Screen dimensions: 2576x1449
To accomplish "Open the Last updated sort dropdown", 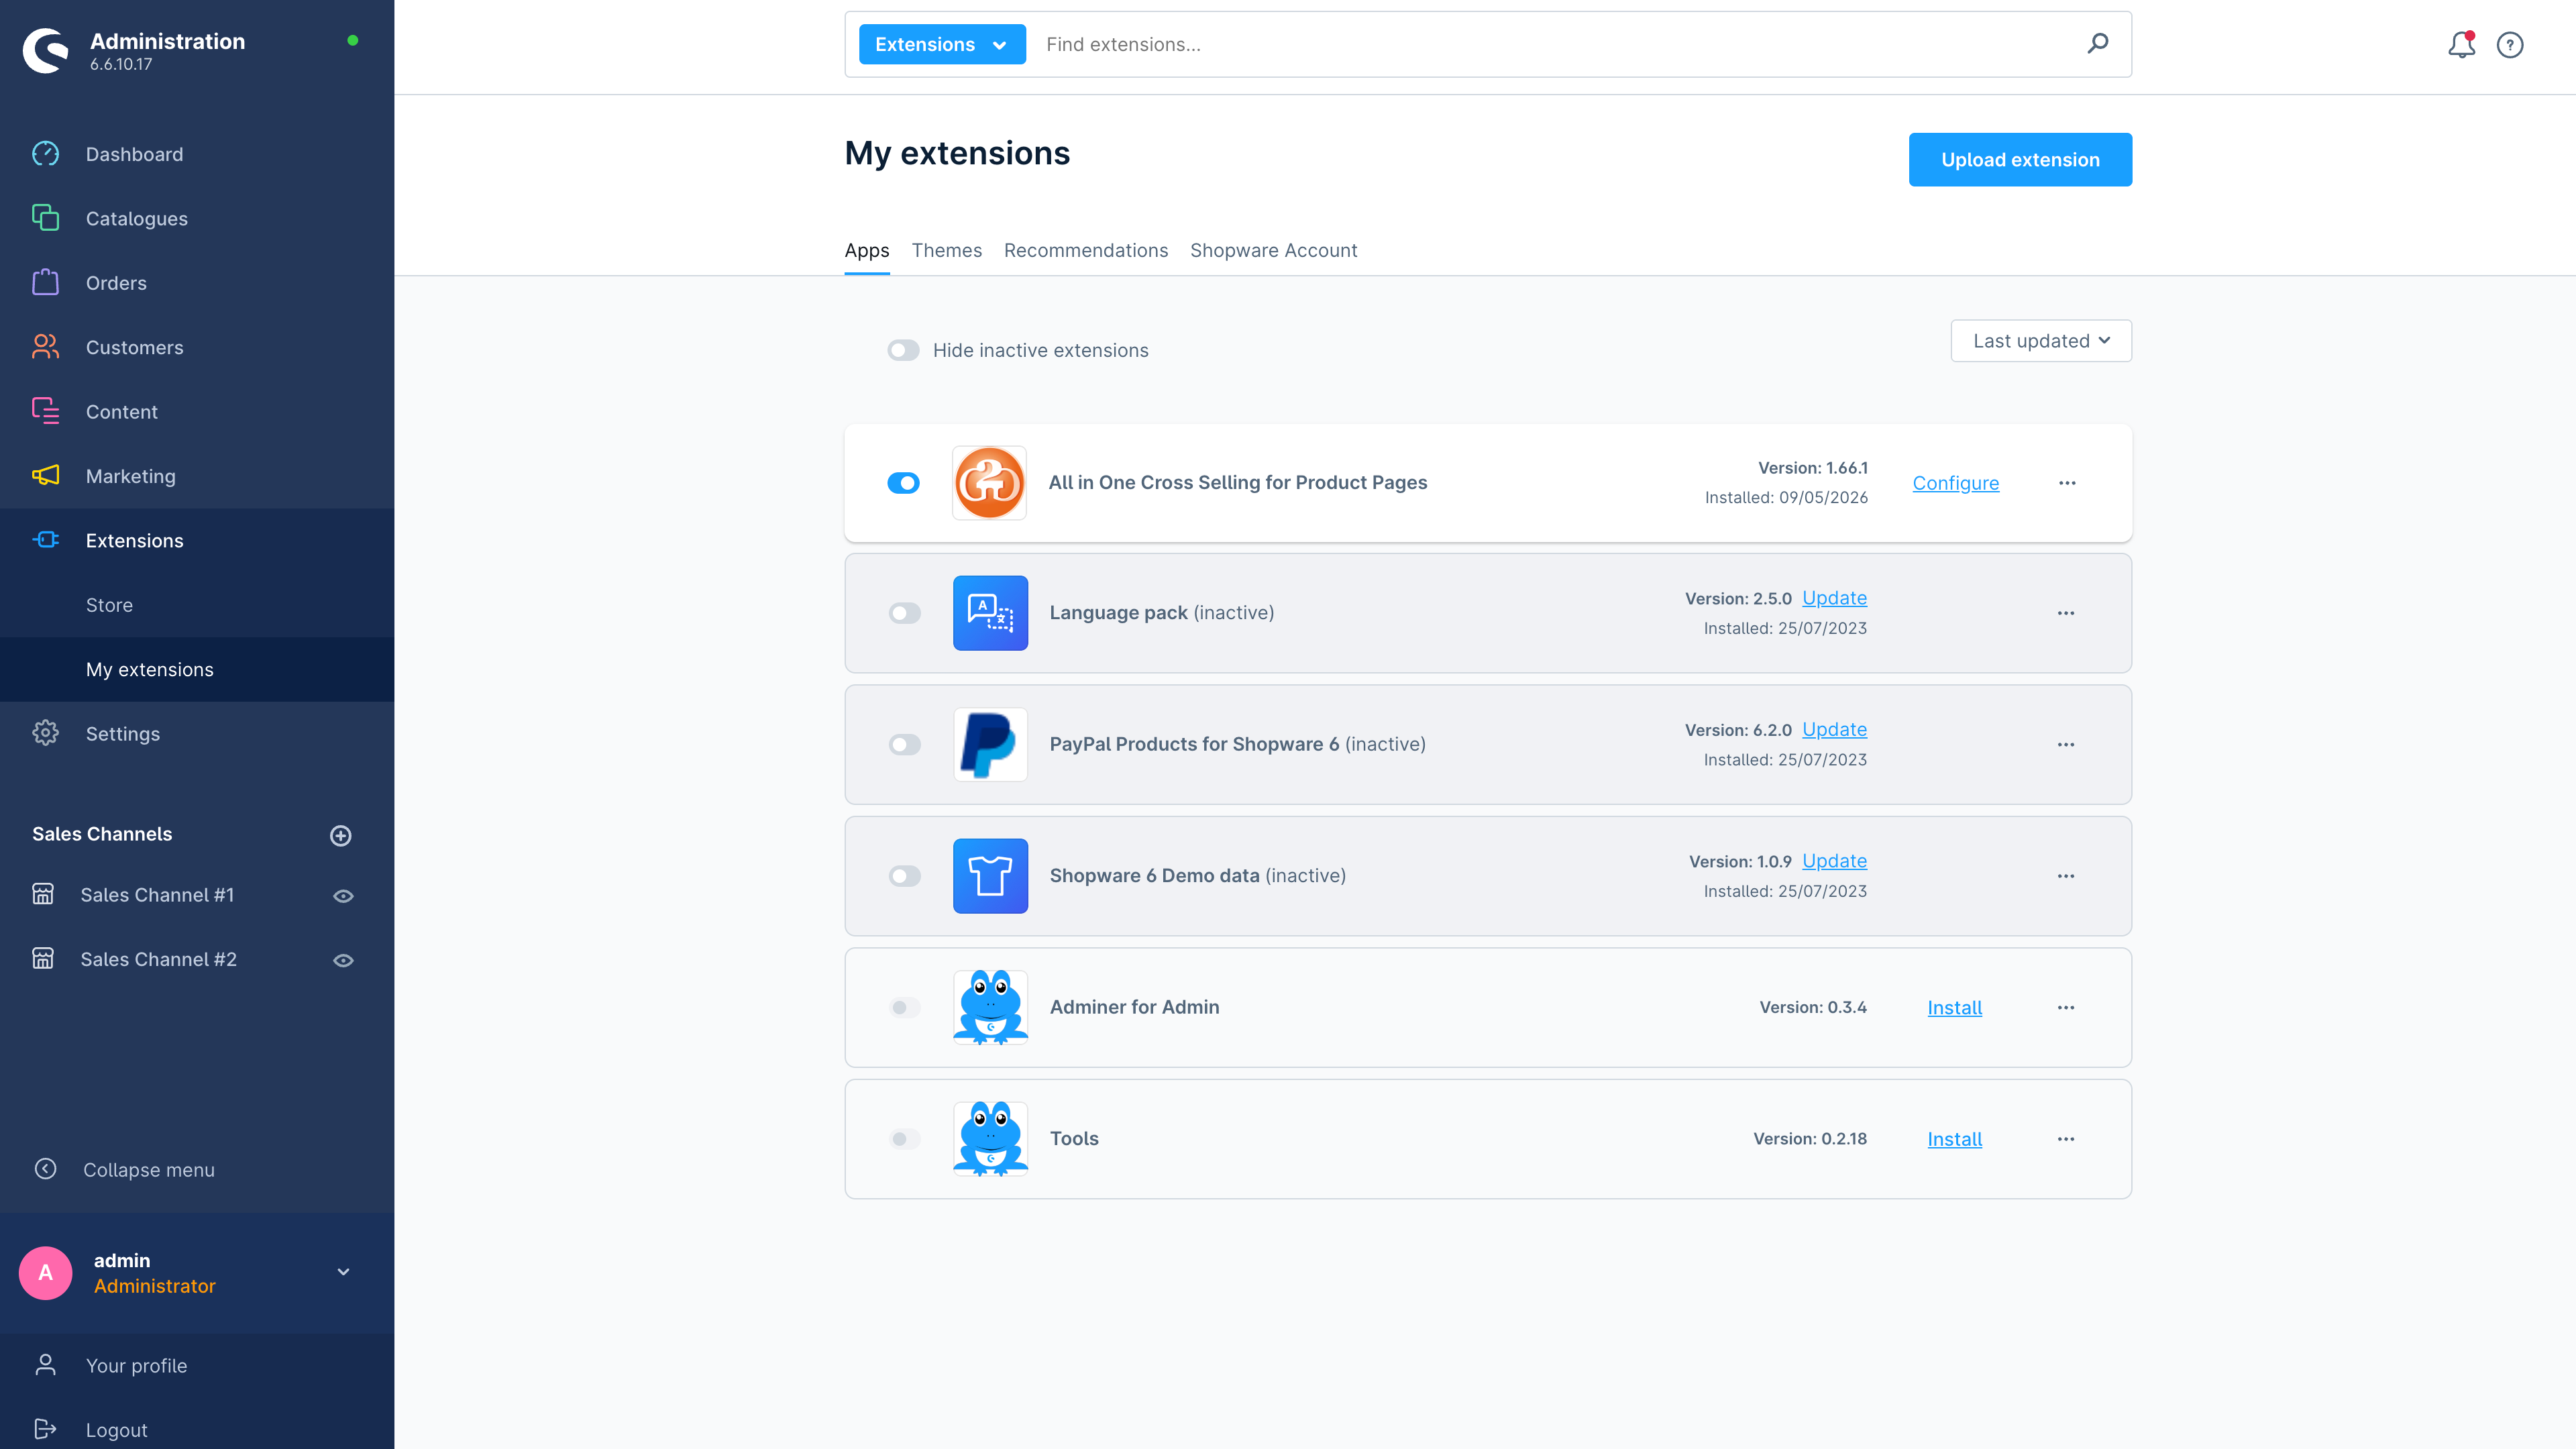I will pos(2041,341).
